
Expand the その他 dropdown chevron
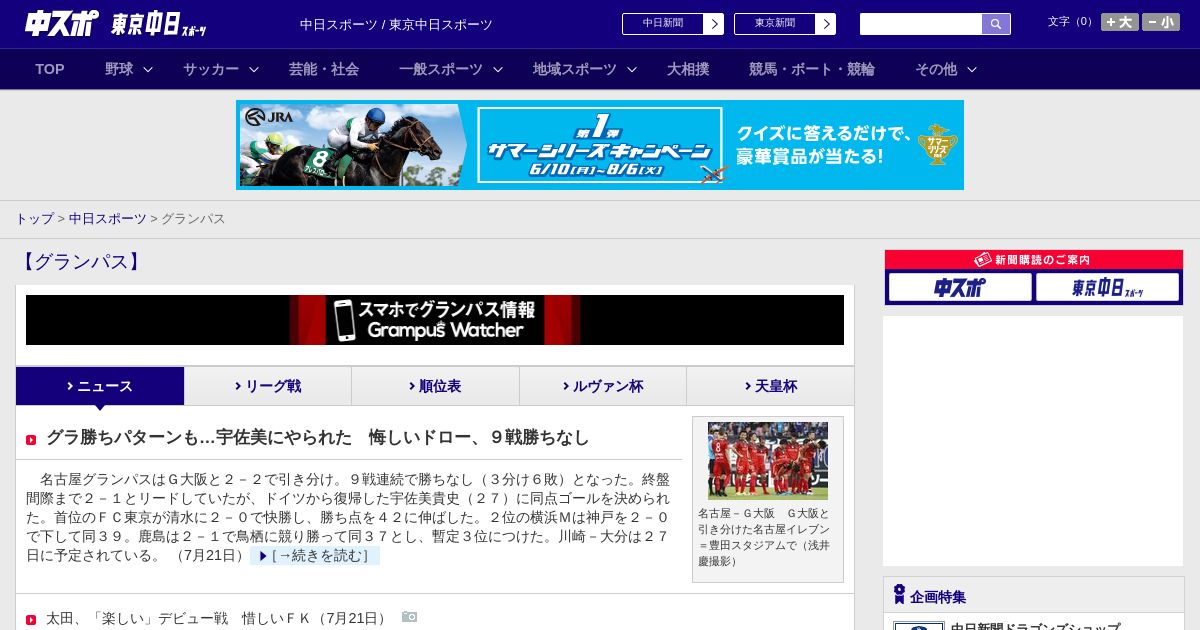(x=972, y=69)
